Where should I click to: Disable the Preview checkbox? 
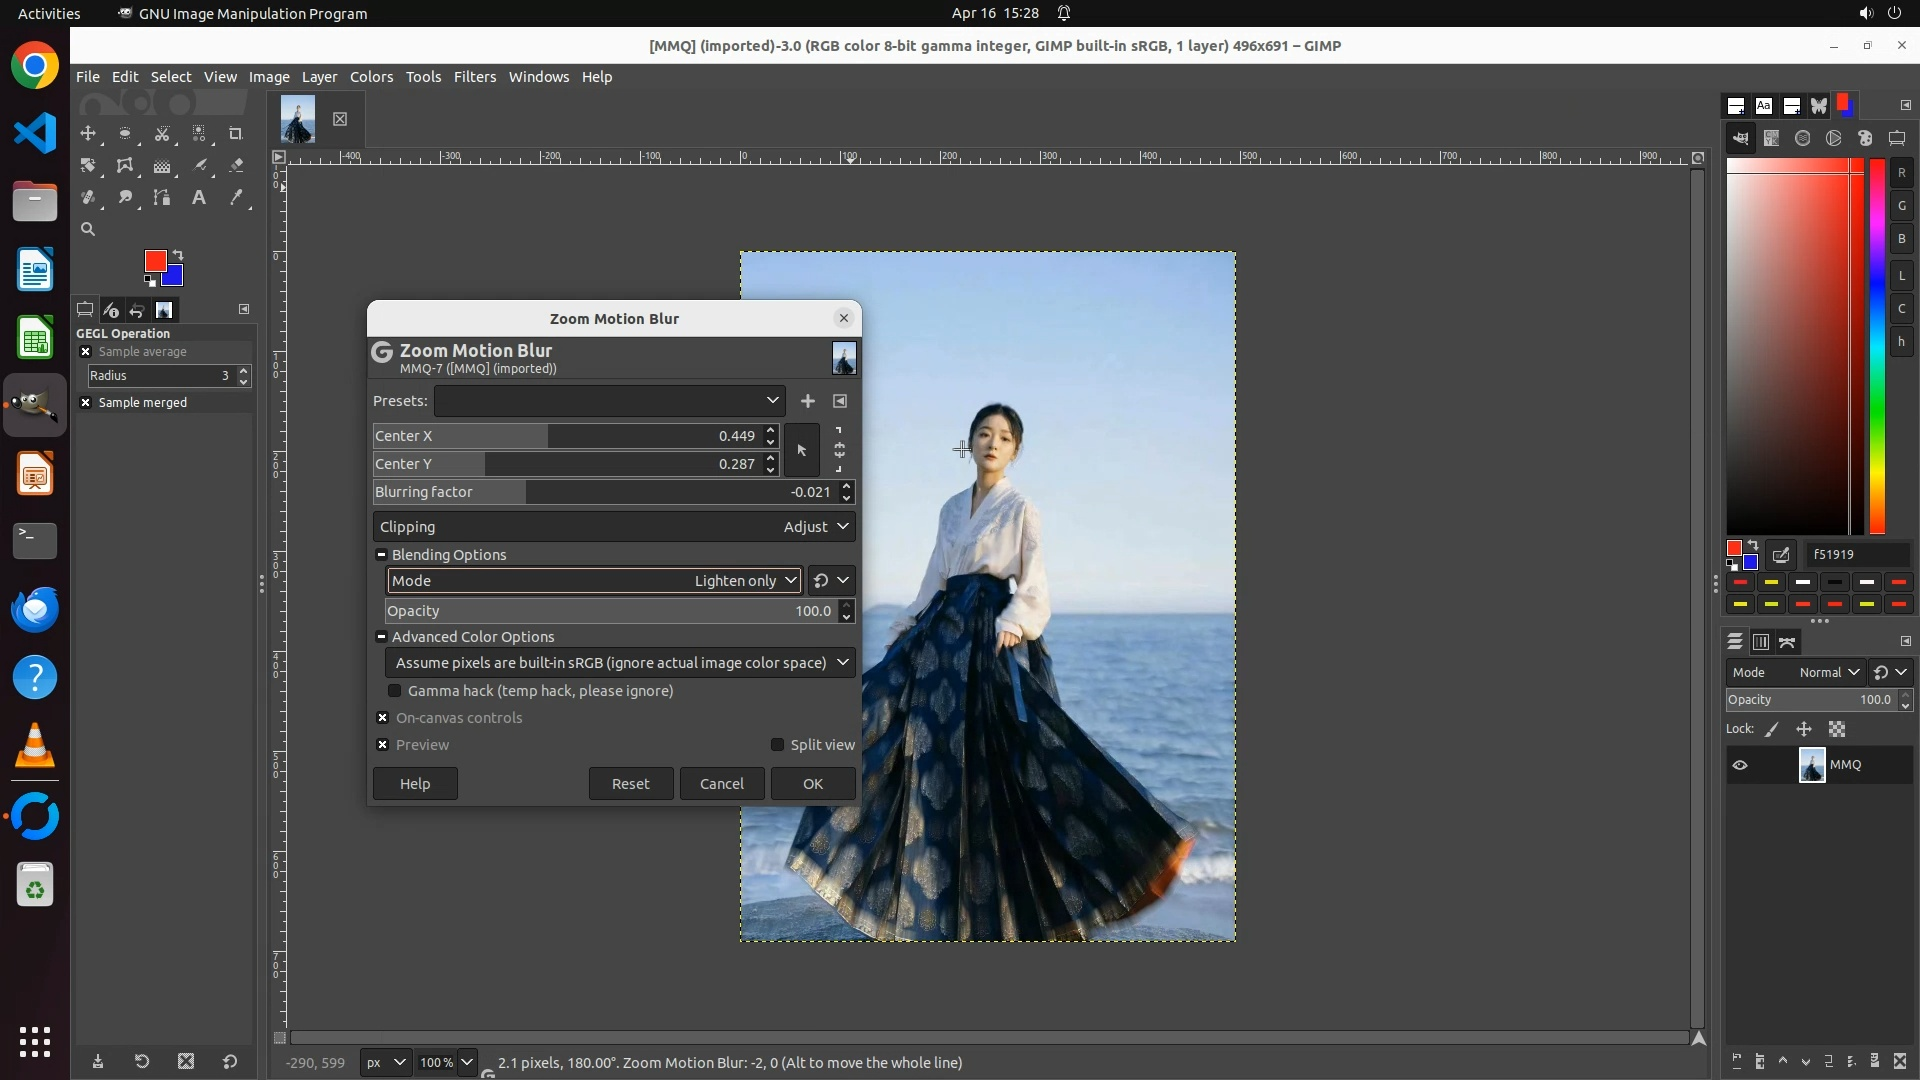[x=382, y=745]
